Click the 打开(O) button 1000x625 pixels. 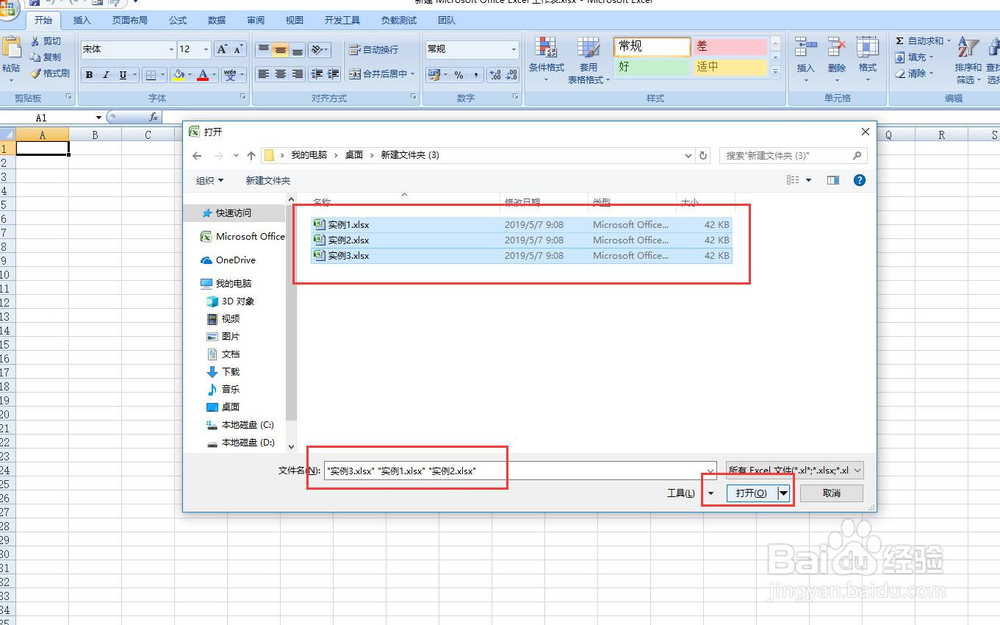click(751, 493)
